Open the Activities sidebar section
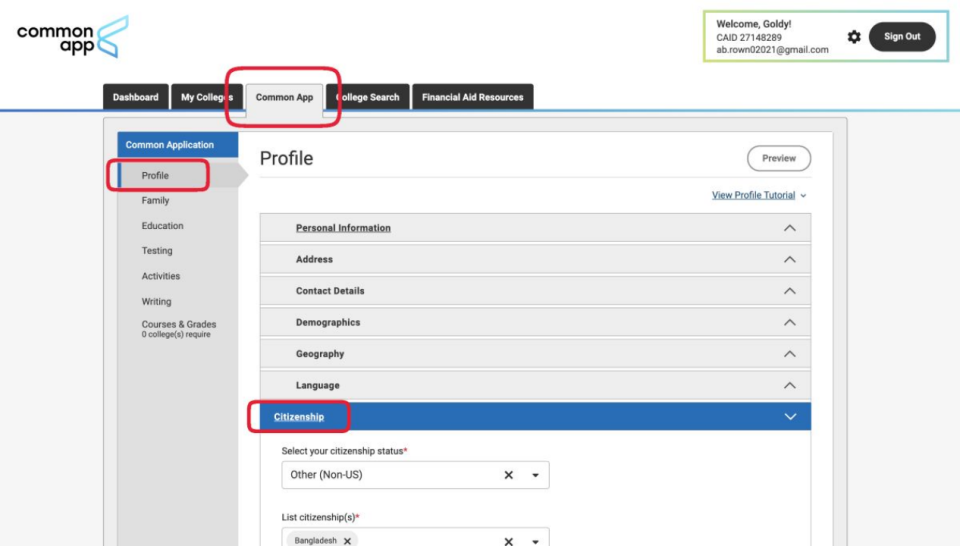This screenshot has height=546, width=960. [x=161, y=276]
